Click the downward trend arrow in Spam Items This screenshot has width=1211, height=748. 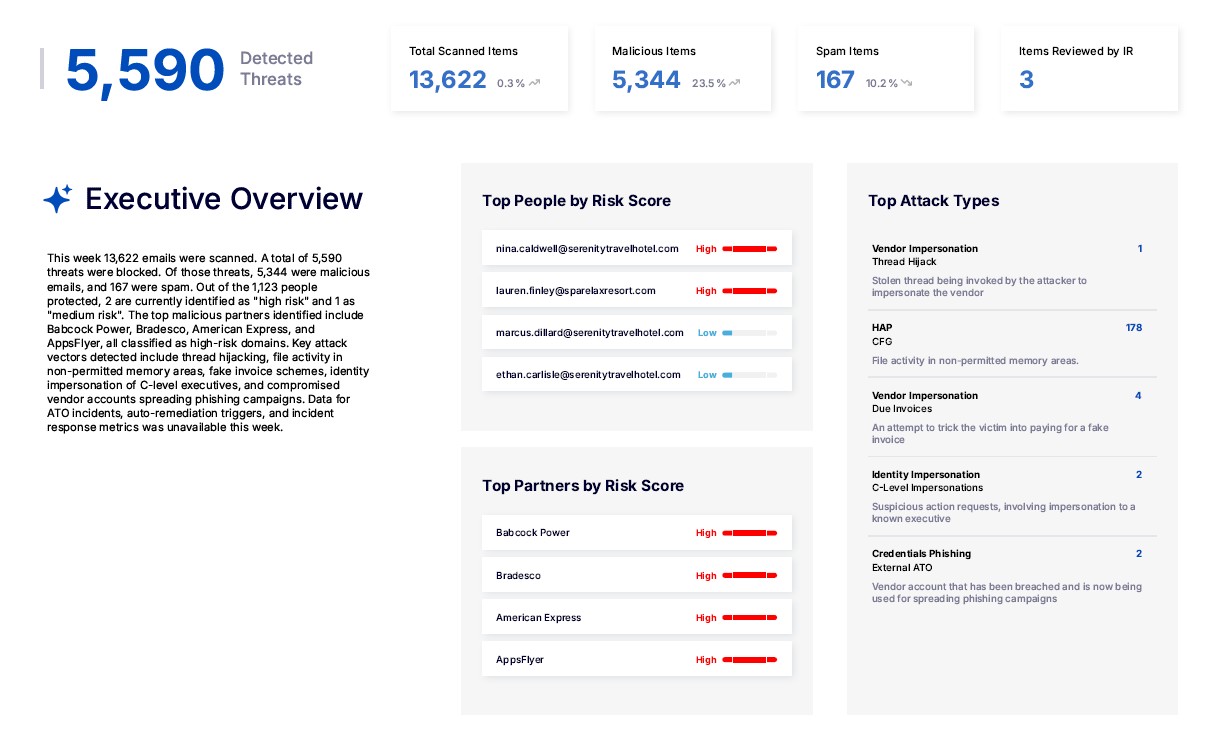[x=906, y=83]
